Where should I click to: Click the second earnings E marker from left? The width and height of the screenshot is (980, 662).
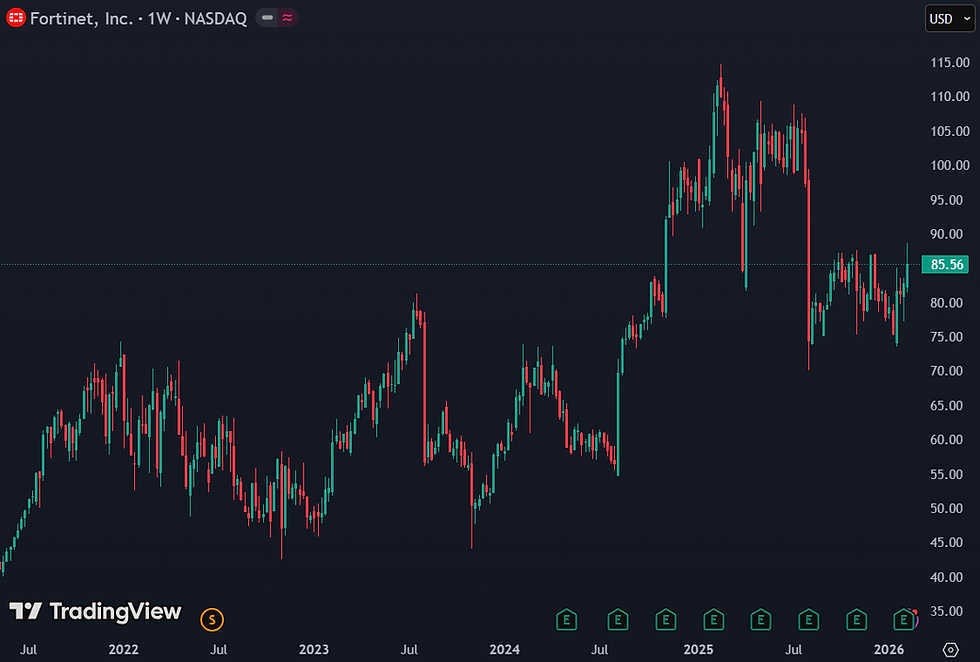(618, 619)
